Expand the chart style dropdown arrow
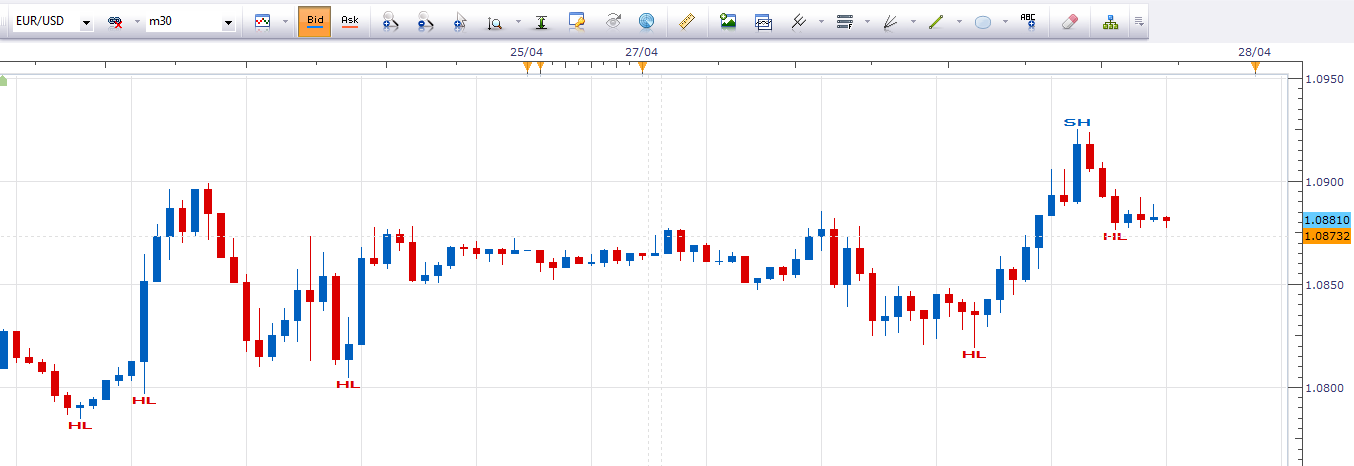This screenshot has width=1354, height=466. (x=284, y=21)
